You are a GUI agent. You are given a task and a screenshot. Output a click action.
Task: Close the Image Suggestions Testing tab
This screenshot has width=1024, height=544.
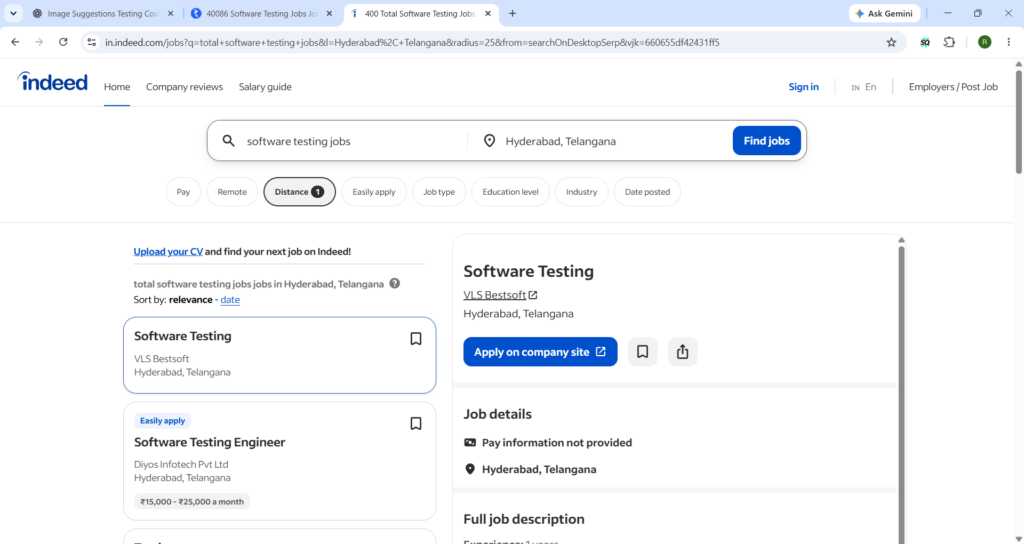tap(170, 14)
